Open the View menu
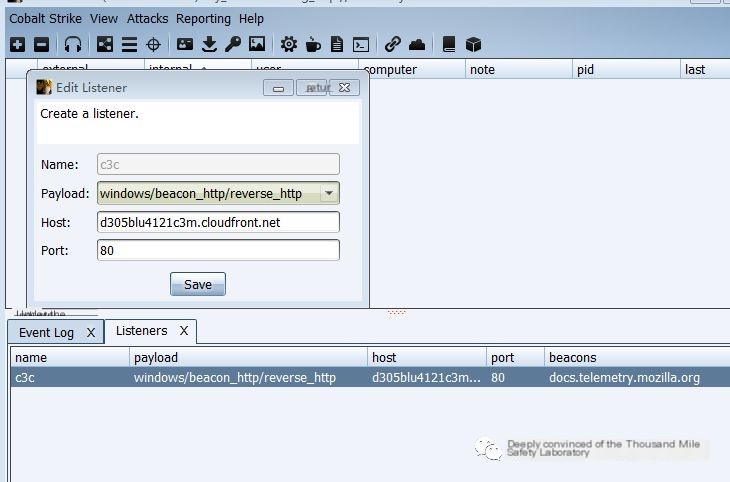 tap(104, 19)
